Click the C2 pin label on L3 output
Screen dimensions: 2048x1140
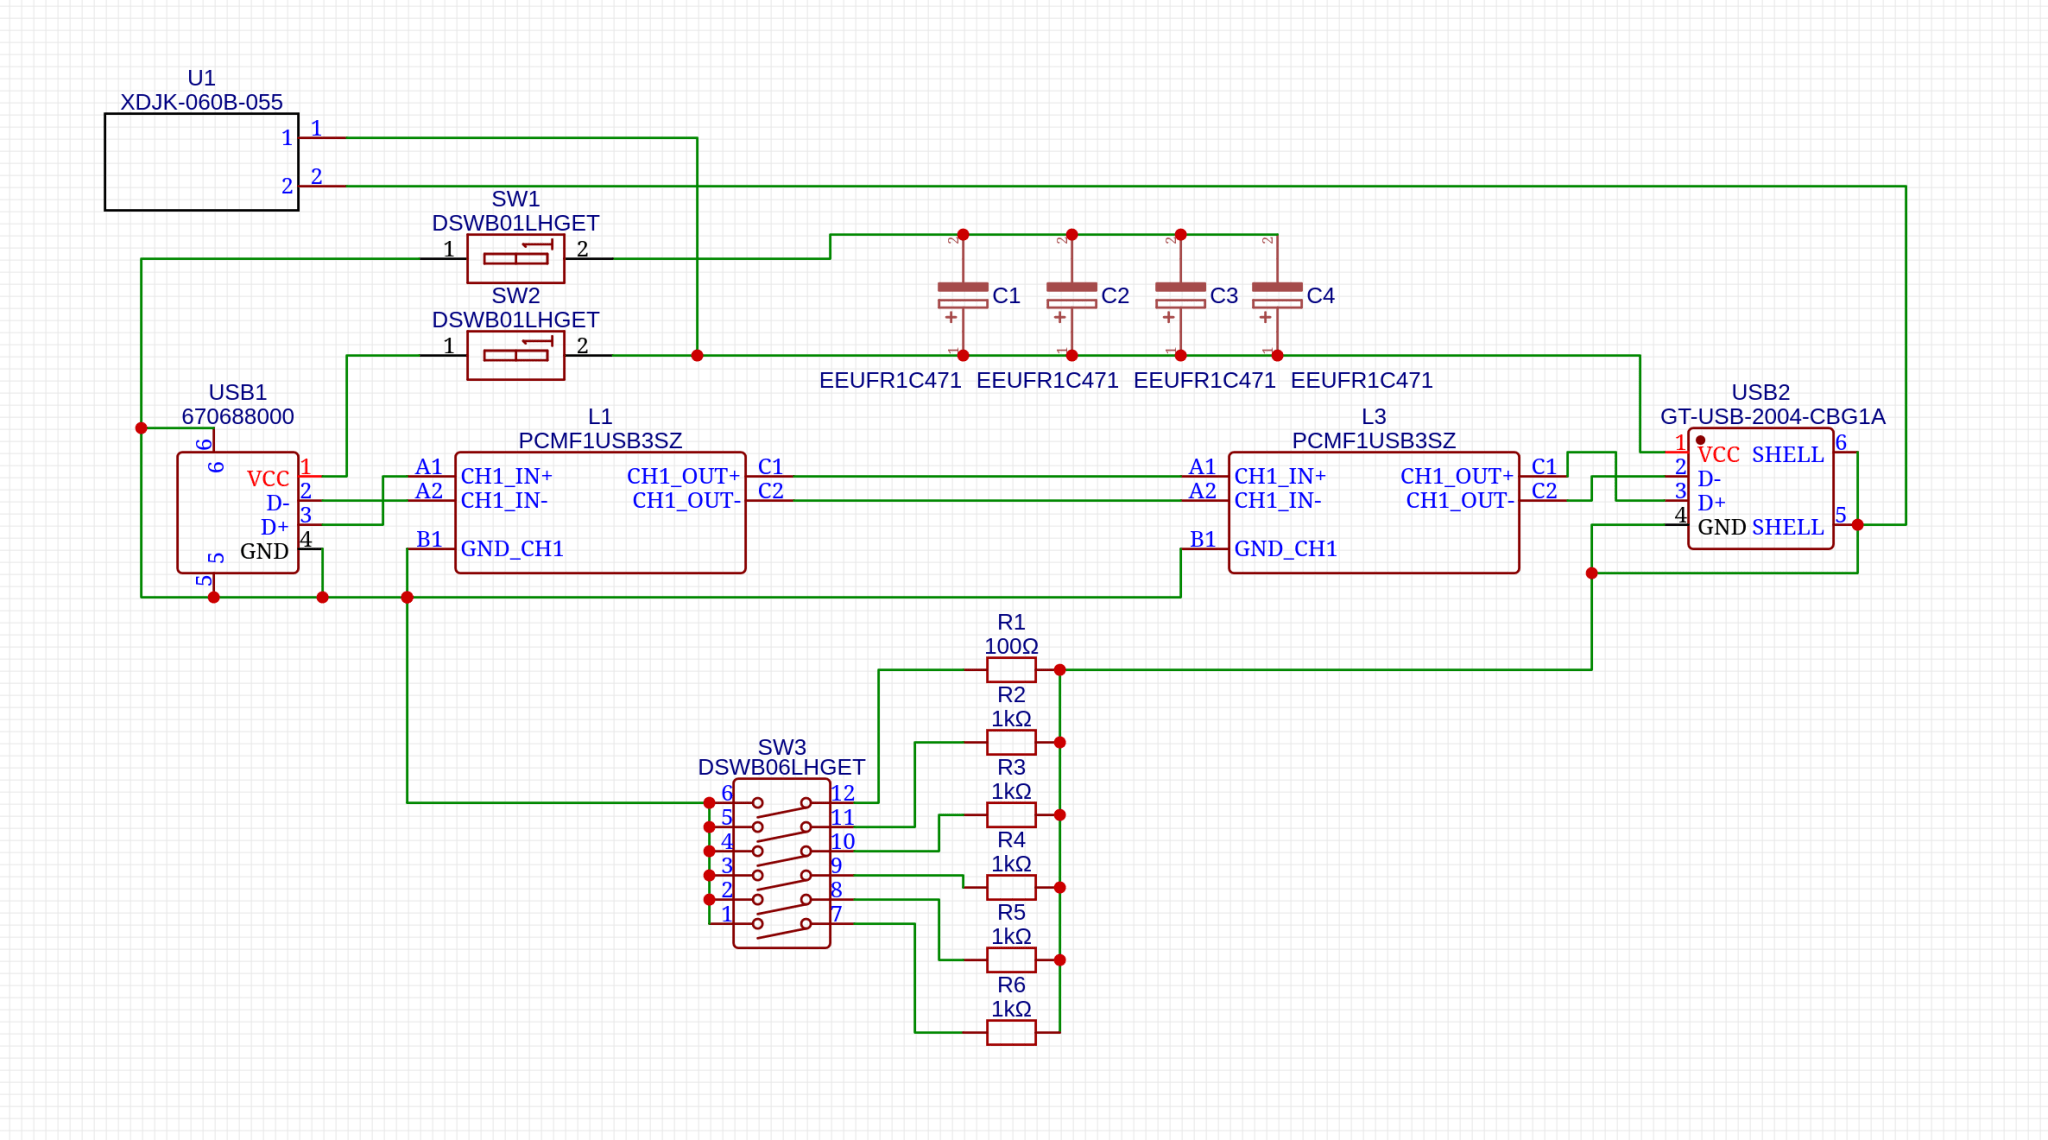(1544, 490)
